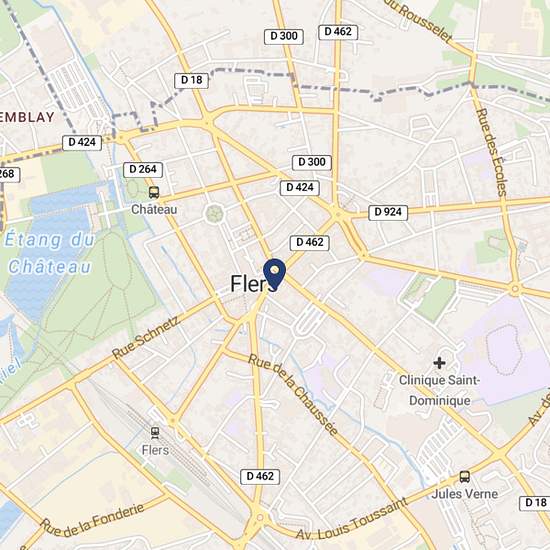The height and width of the screenshot is (550, 550).
Task: Click the blue location pin at Flers
Action: click(274, 274)
